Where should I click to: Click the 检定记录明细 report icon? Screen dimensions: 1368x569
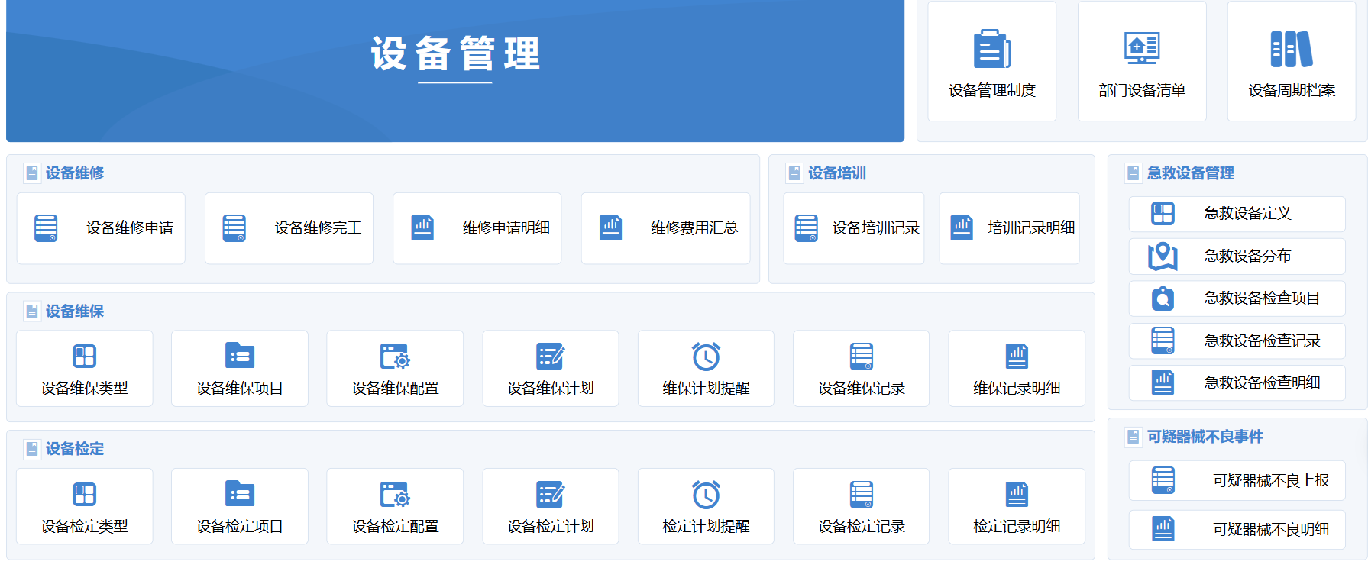point(1017,494)
